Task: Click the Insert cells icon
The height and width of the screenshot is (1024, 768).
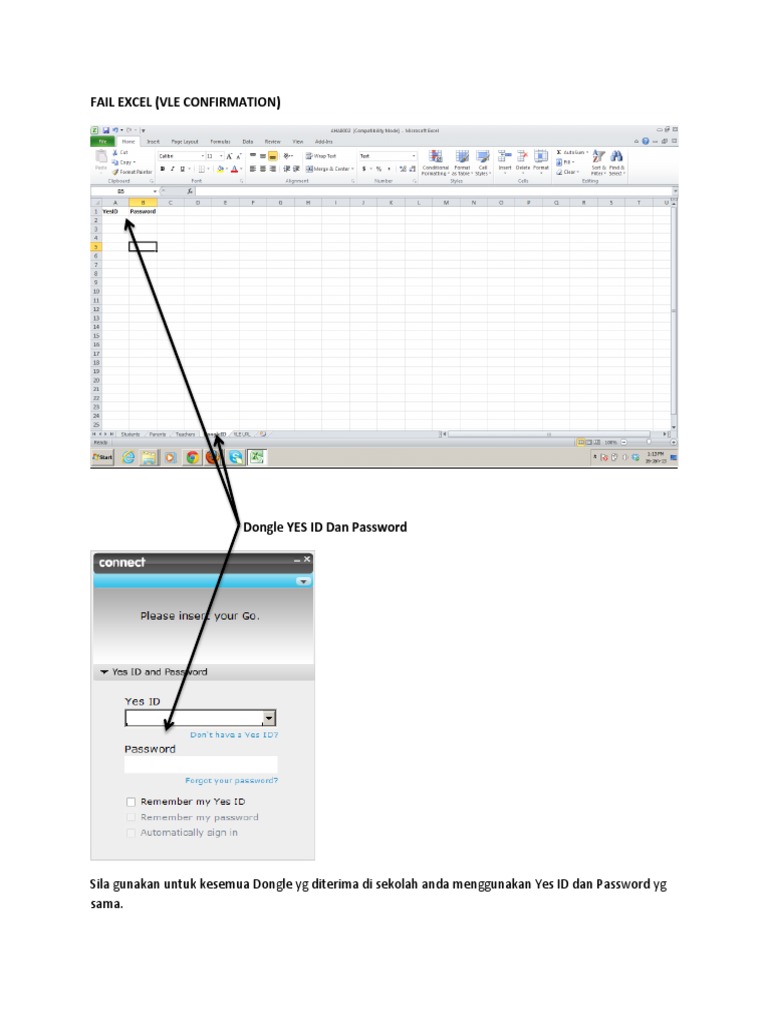Action: (505, 157)
